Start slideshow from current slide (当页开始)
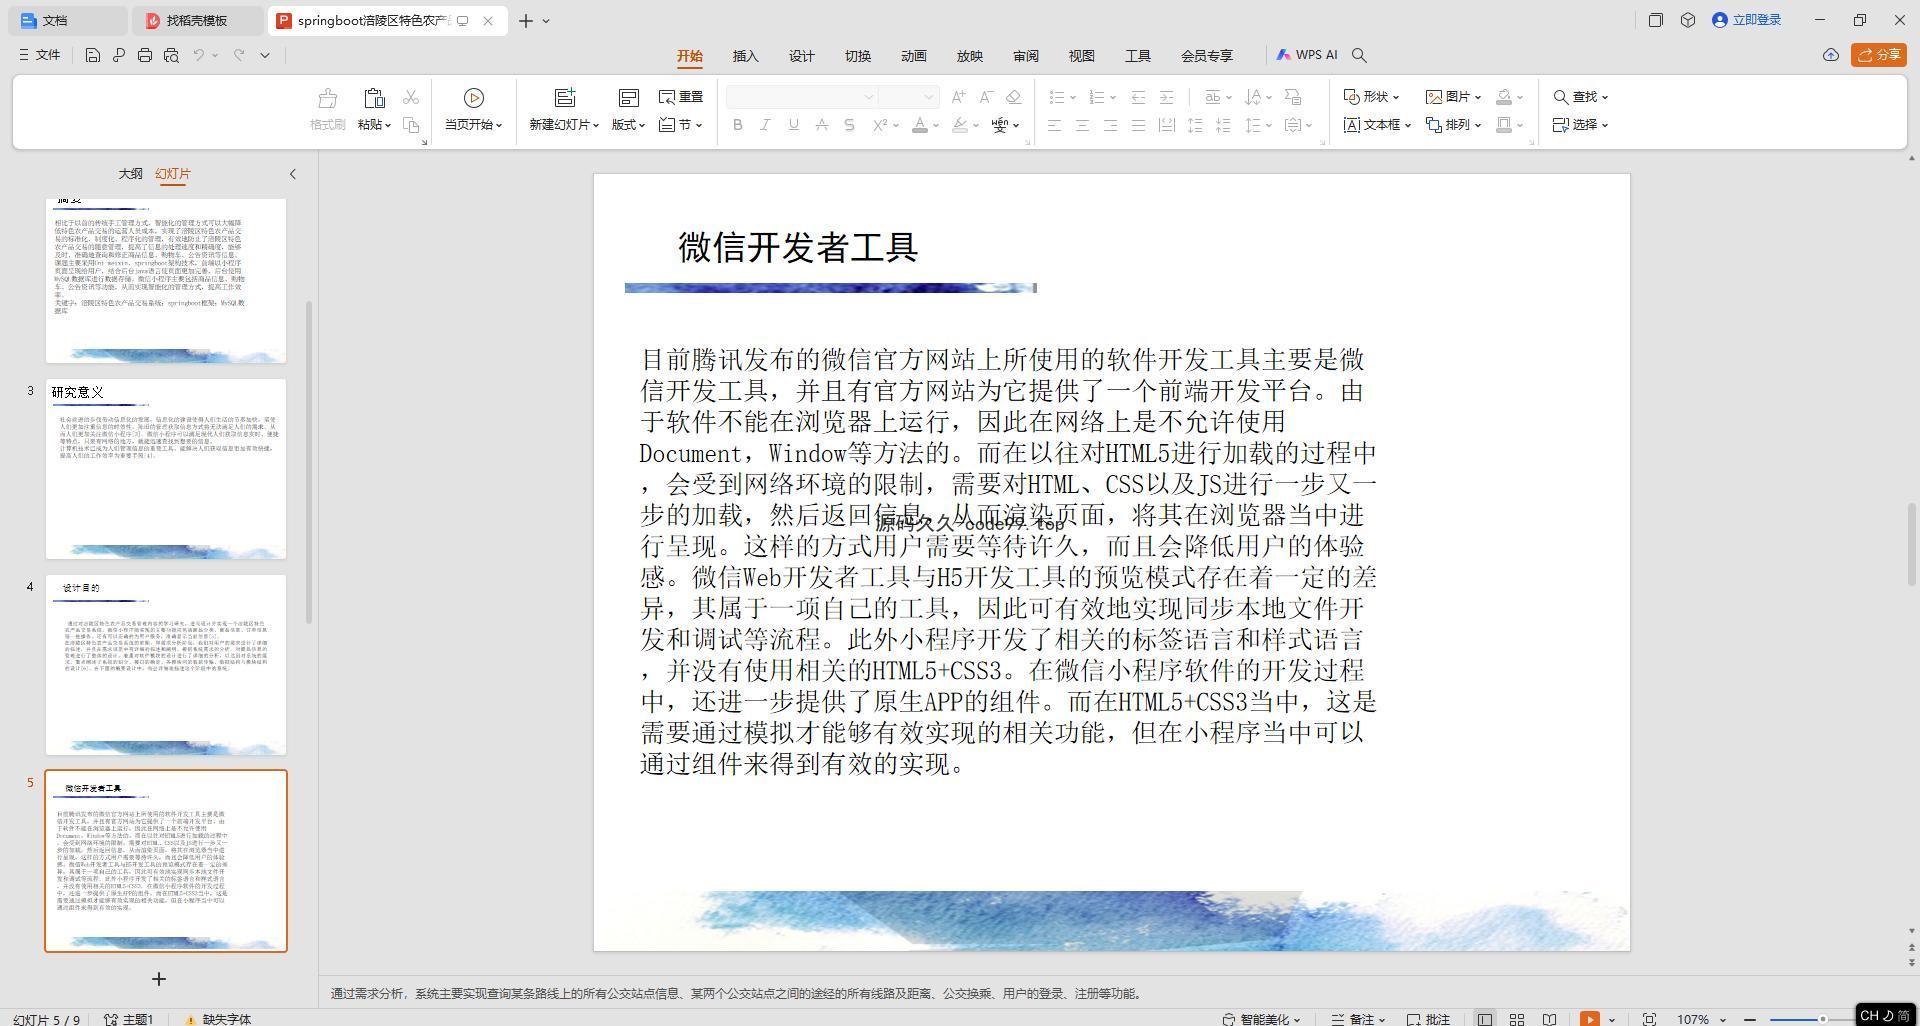Screen dimensions: 1920x1026 click(x=473, y=110)
